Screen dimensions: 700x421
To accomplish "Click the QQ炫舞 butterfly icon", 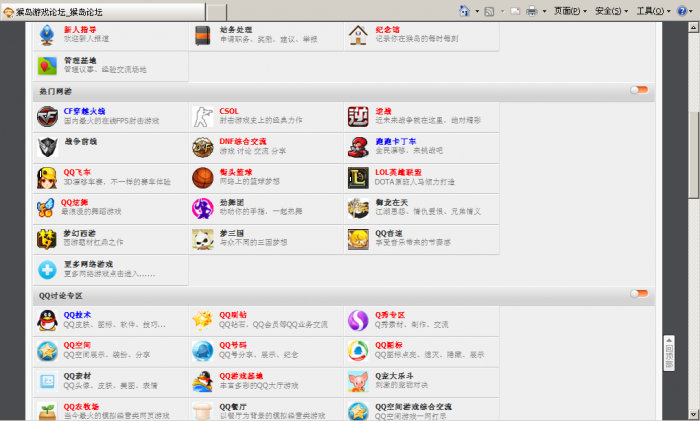I will [46, 208].
